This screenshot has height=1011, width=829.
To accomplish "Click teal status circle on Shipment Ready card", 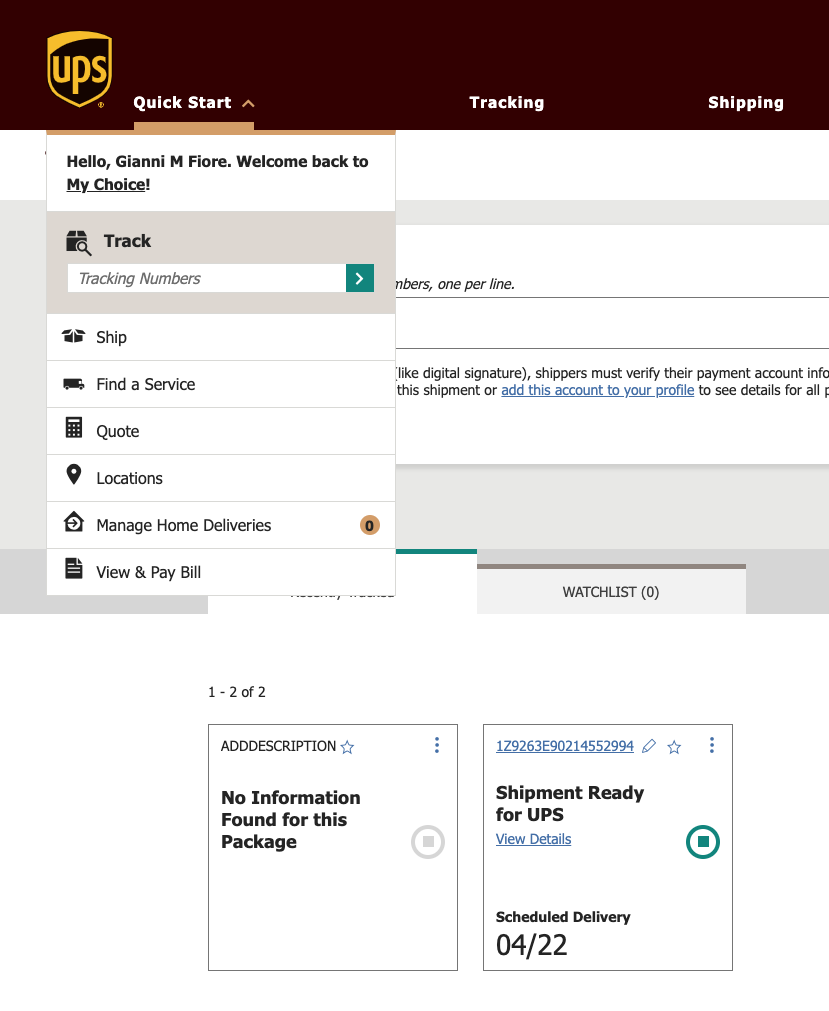I will [x=703, y=841].
